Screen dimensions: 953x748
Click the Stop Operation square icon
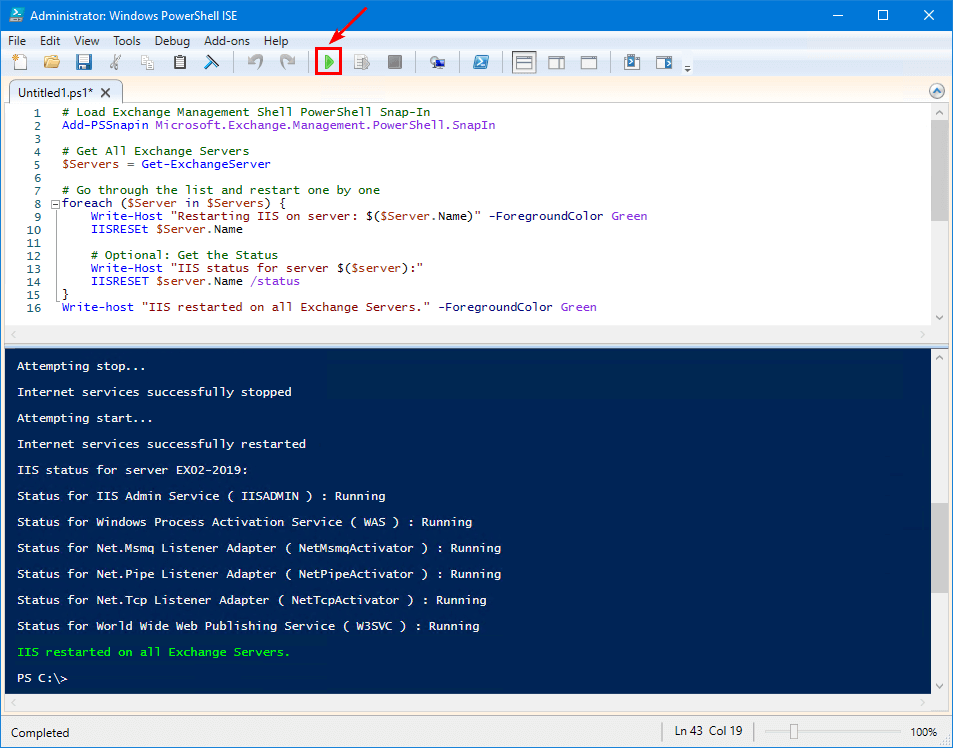click(x=394, y=62)
